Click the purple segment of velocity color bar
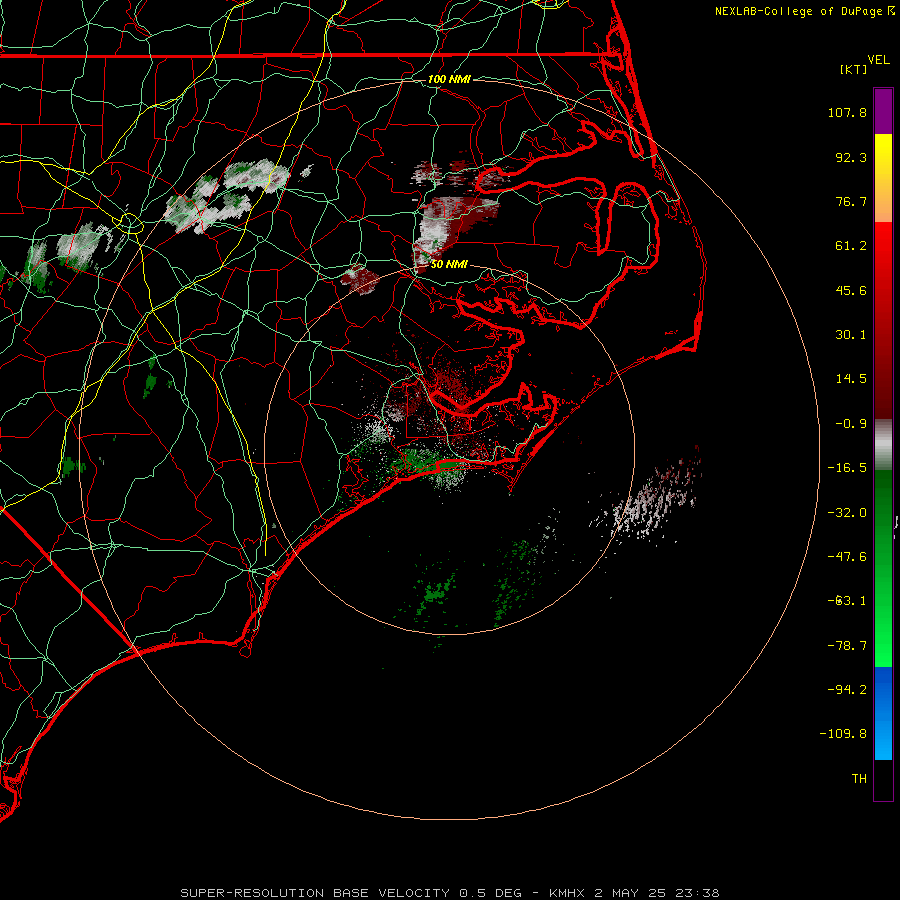This screenshot has height=900, width=900. [883, 111]
